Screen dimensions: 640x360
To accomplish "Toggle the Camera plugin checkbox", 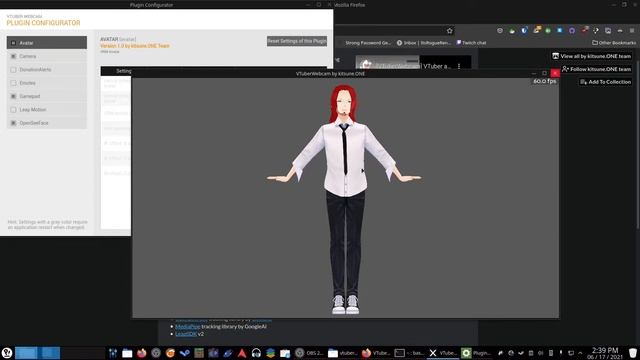I will 13,56.
